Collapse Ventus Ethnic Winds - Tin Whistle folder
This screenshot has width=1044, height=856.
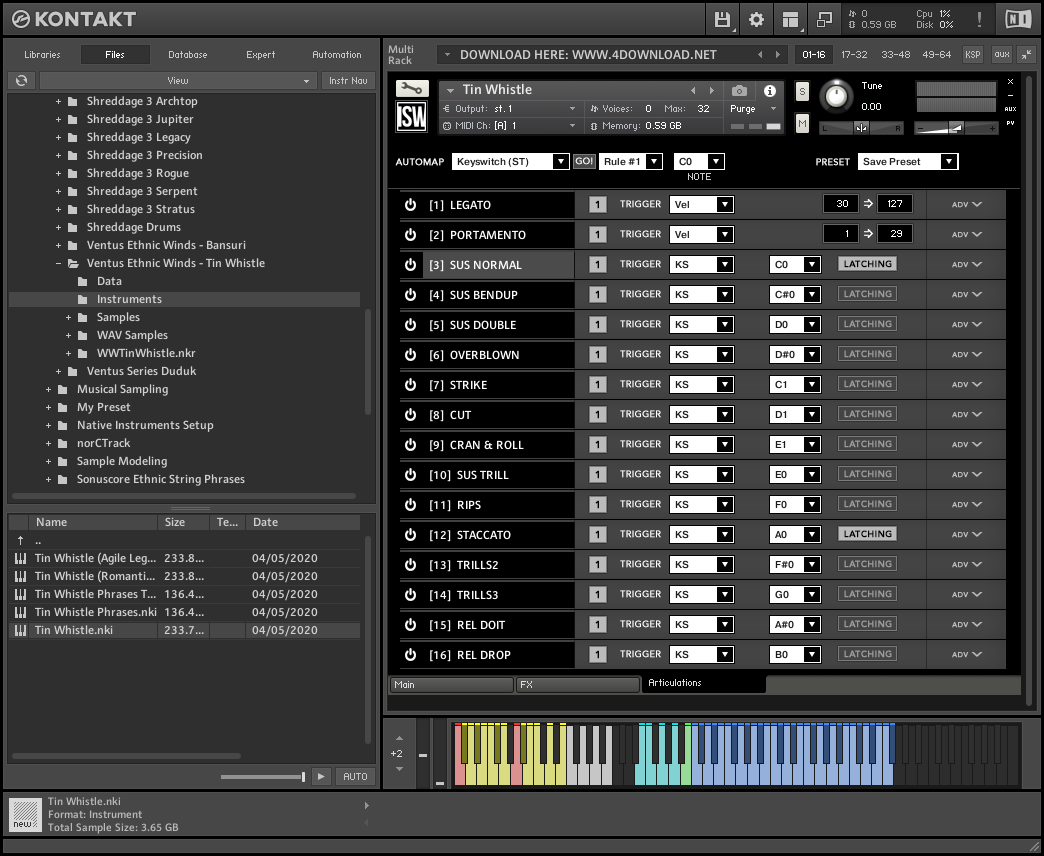click(x=58, y=264)
